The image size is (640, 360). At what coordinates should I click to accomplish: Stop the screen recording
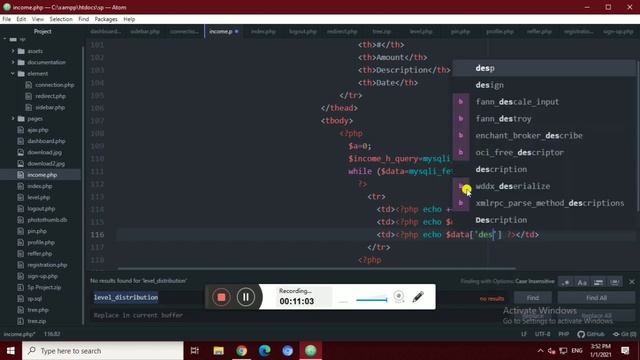221,297
